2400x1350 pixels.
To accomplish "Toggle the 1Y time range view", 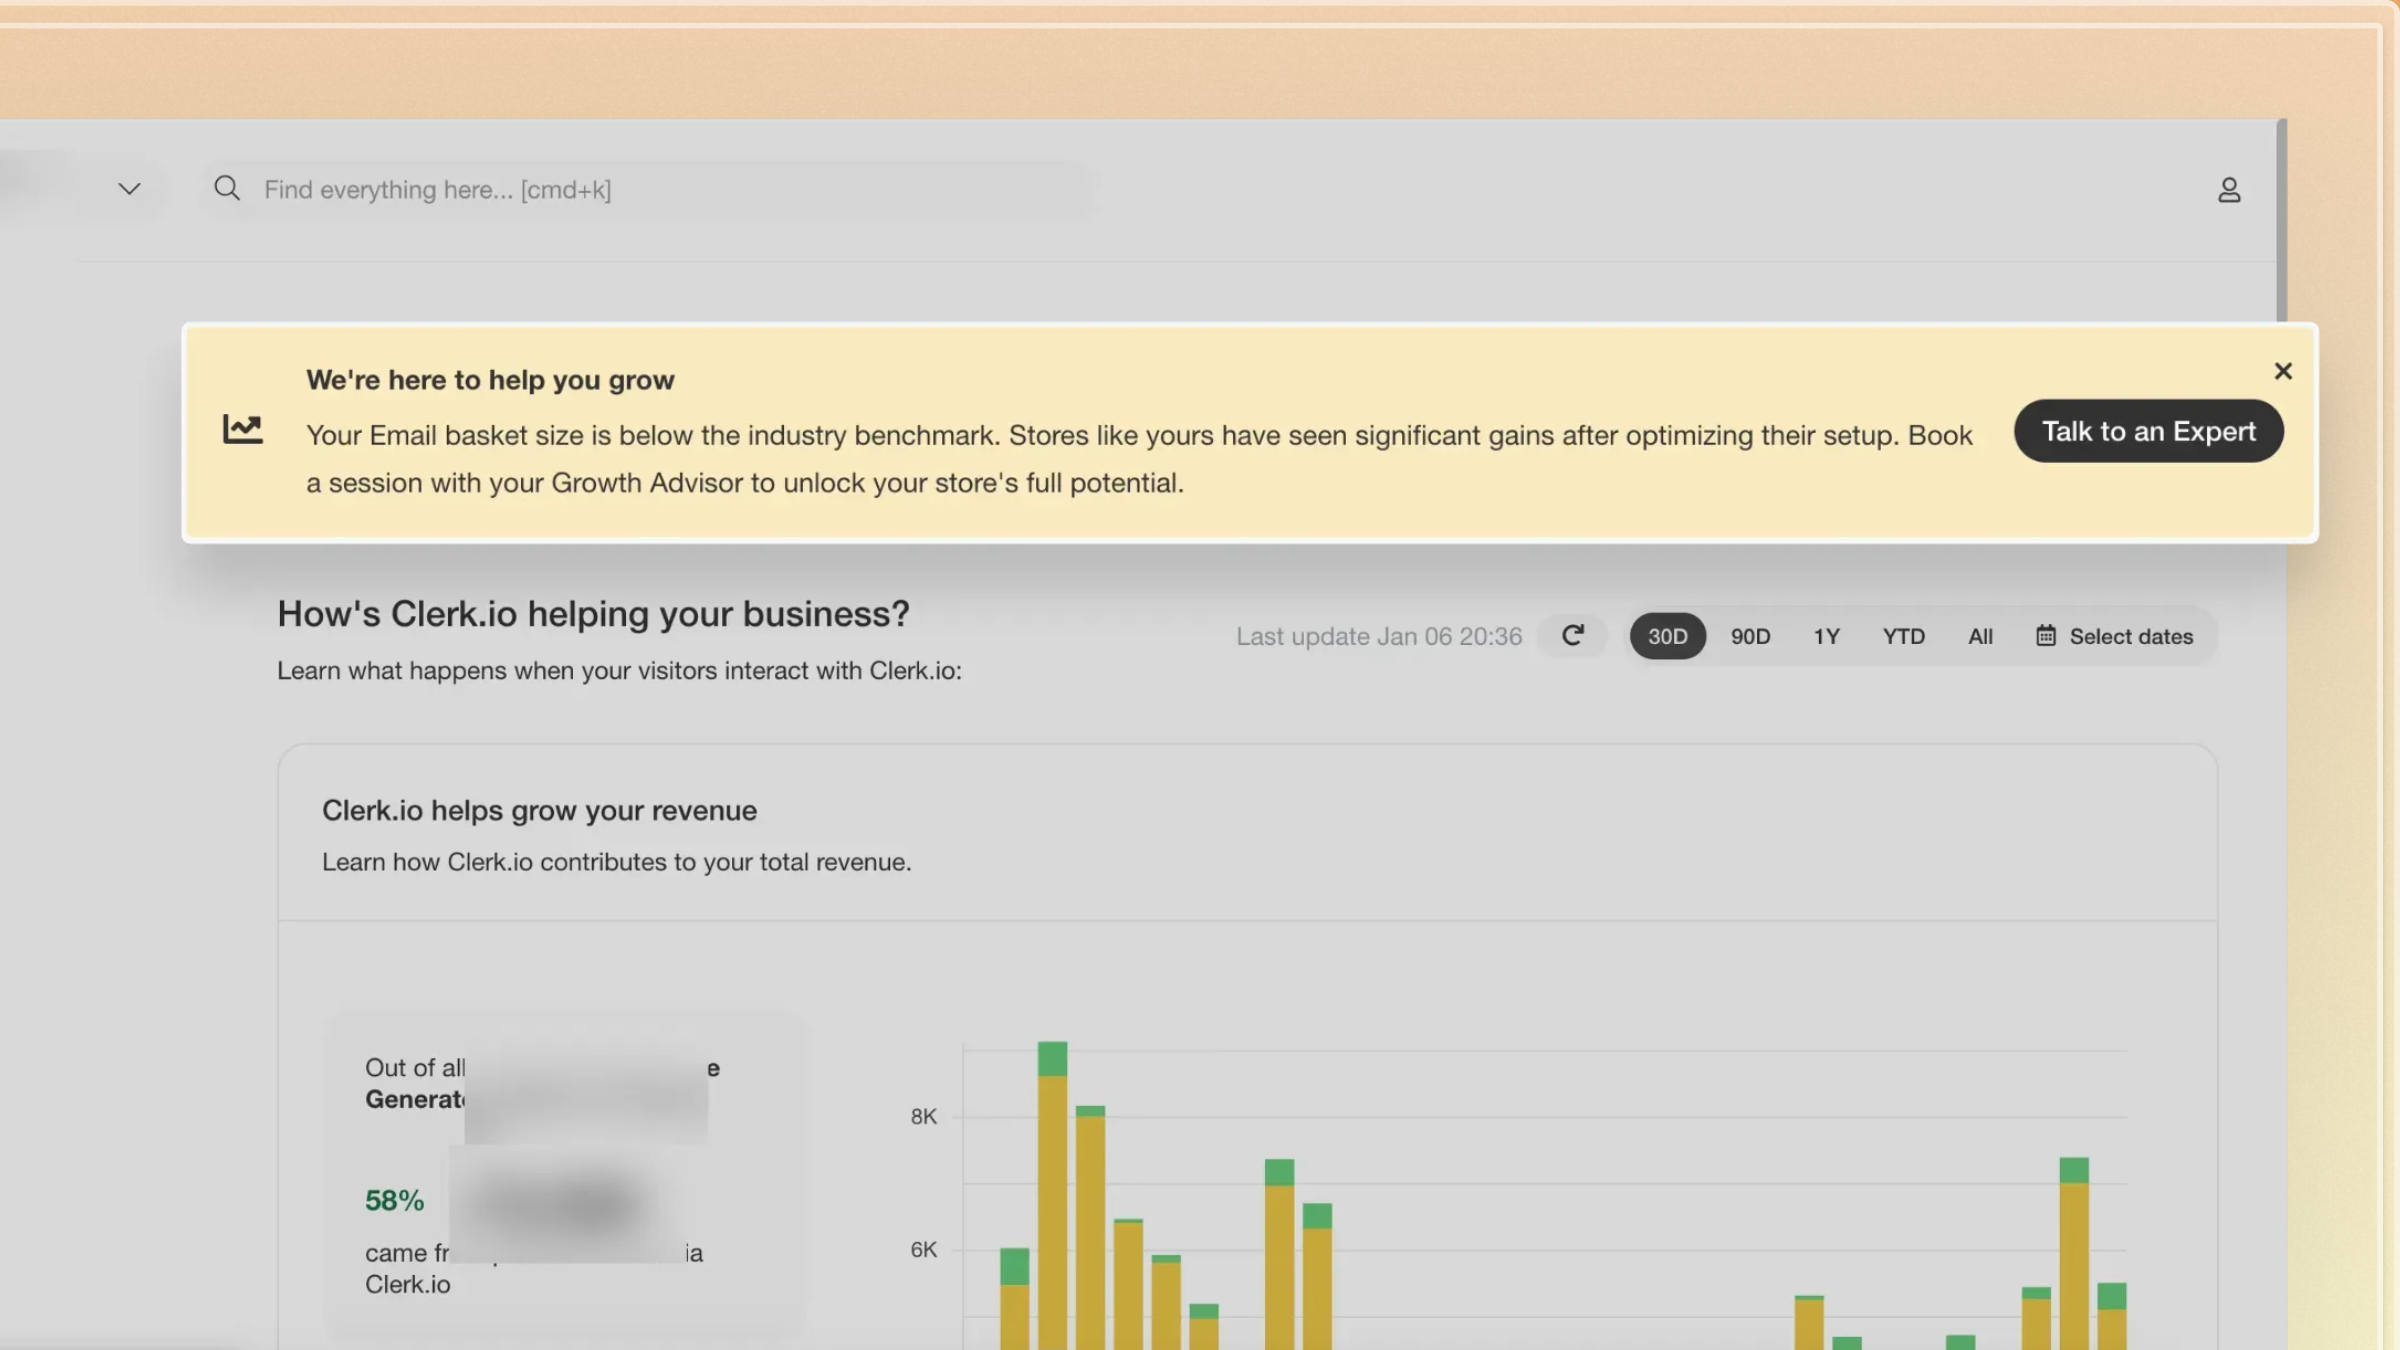I will point(1826,636).
